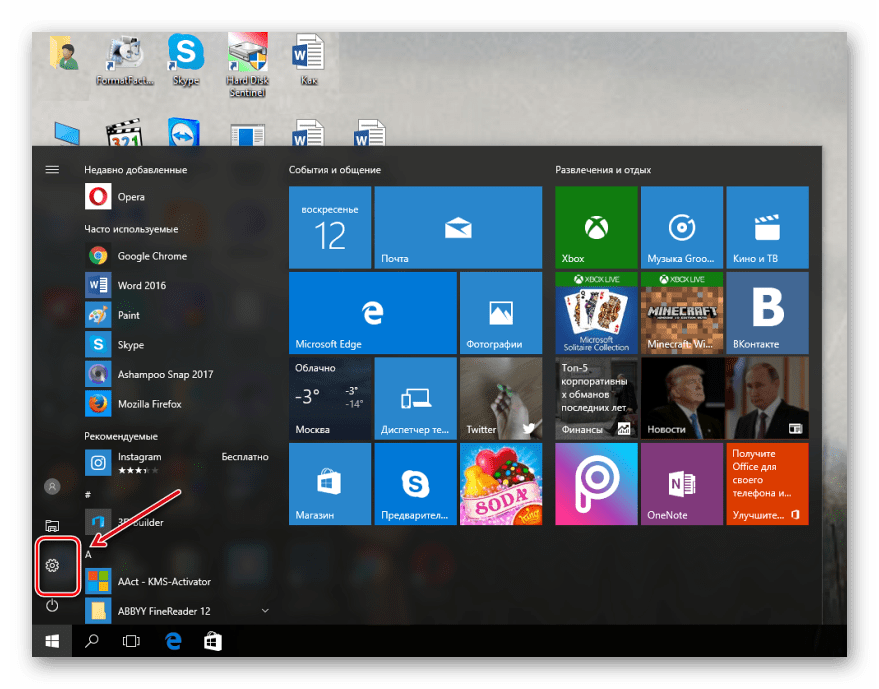Open the Minecraft game tile
The width and height of the screenshot is (879, 689).
click(x=682, y=313)
